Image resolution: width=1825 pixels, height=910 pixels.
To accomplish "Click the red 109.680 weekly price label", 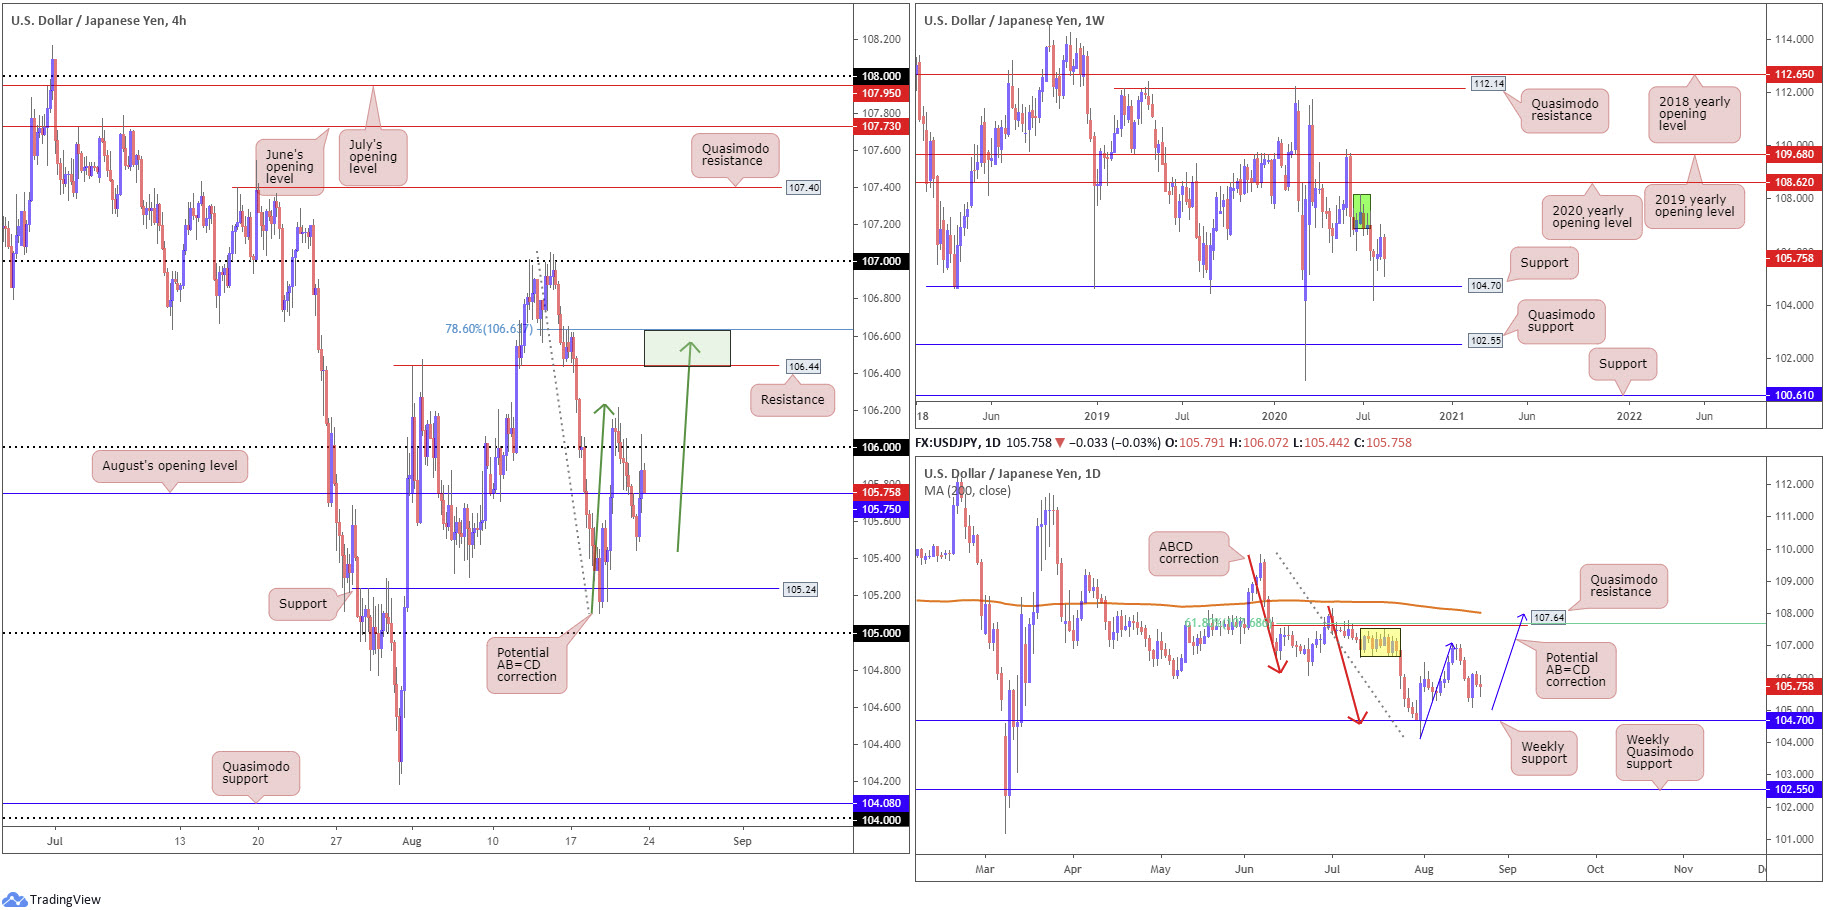I will [x=1794, y=154].
